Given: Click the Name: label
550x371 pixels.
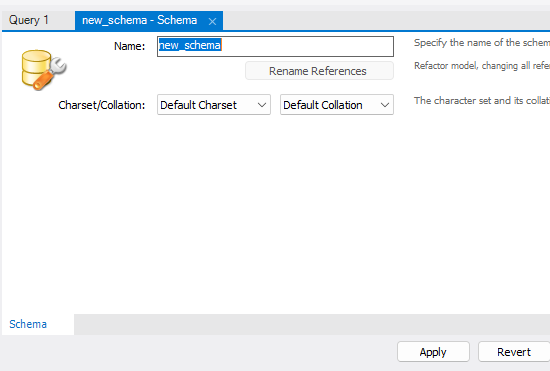Looking at the screenshot, I should tap(129, 46).
